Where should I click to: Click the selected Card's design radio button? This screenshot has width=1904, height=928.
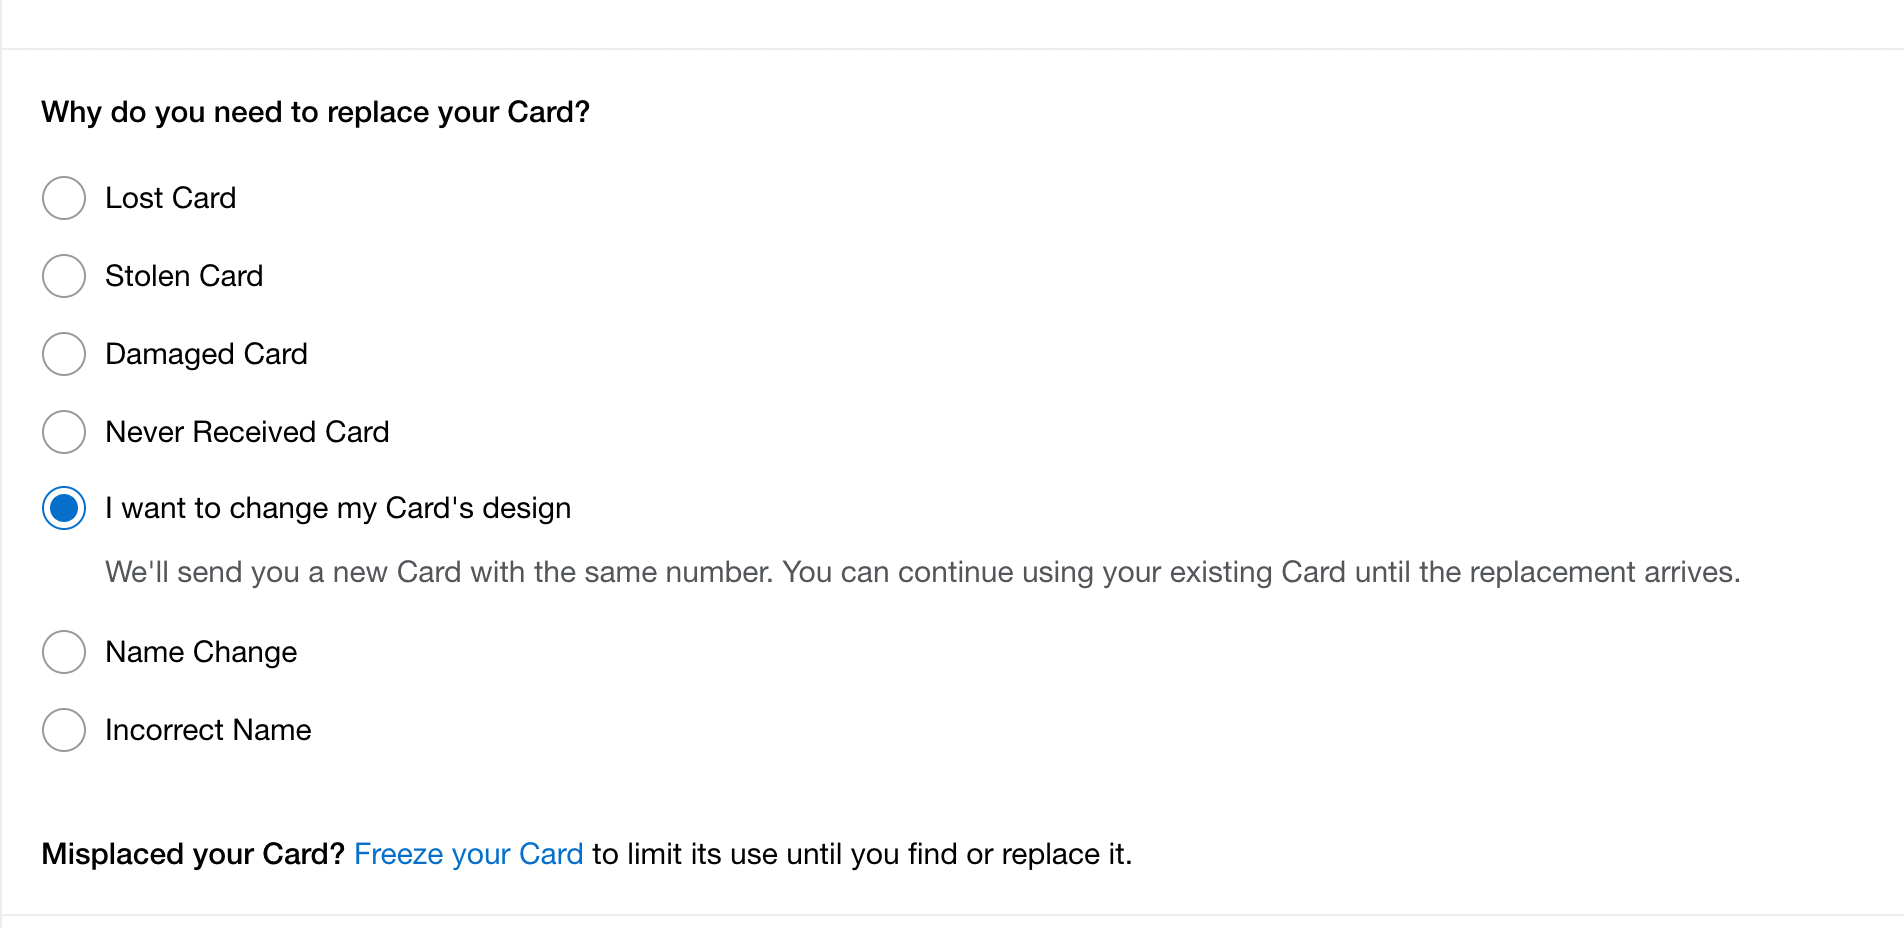pos(64,508)
